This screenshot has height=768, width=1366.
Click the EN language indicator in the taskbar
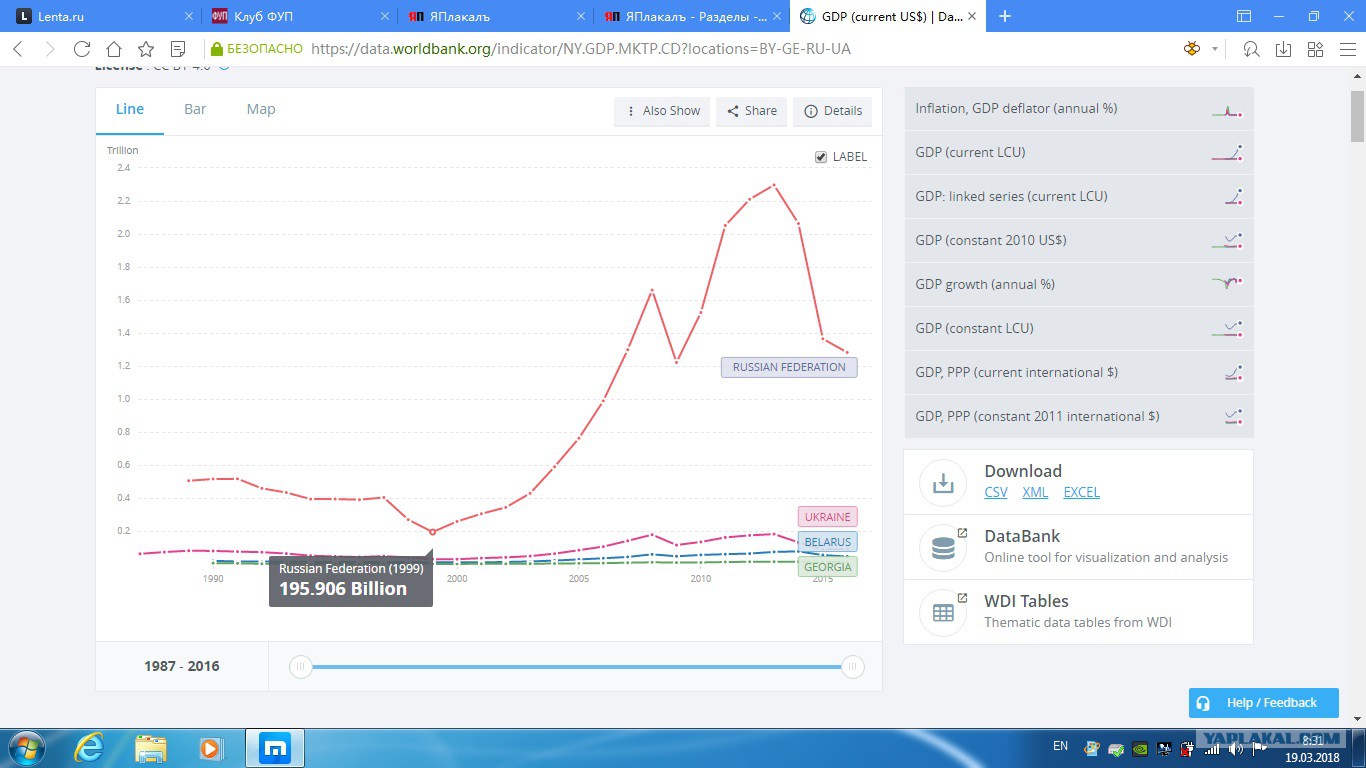(x=1060, y=746)
